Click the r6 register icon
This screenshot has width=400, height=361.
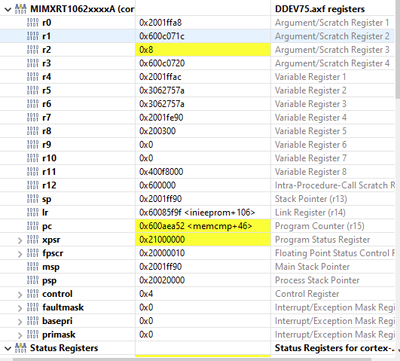tap(33, 104)
